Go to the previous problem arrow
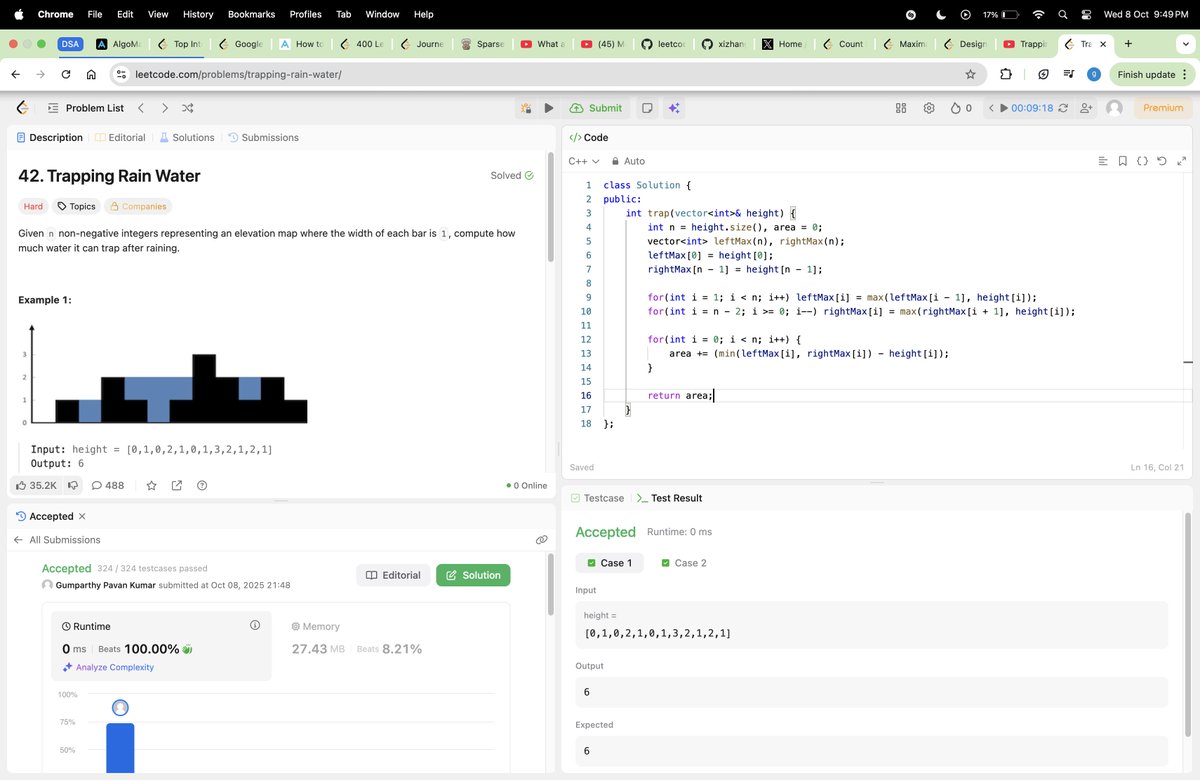The height and width of the screenshot is (780, 1200). 141,108
